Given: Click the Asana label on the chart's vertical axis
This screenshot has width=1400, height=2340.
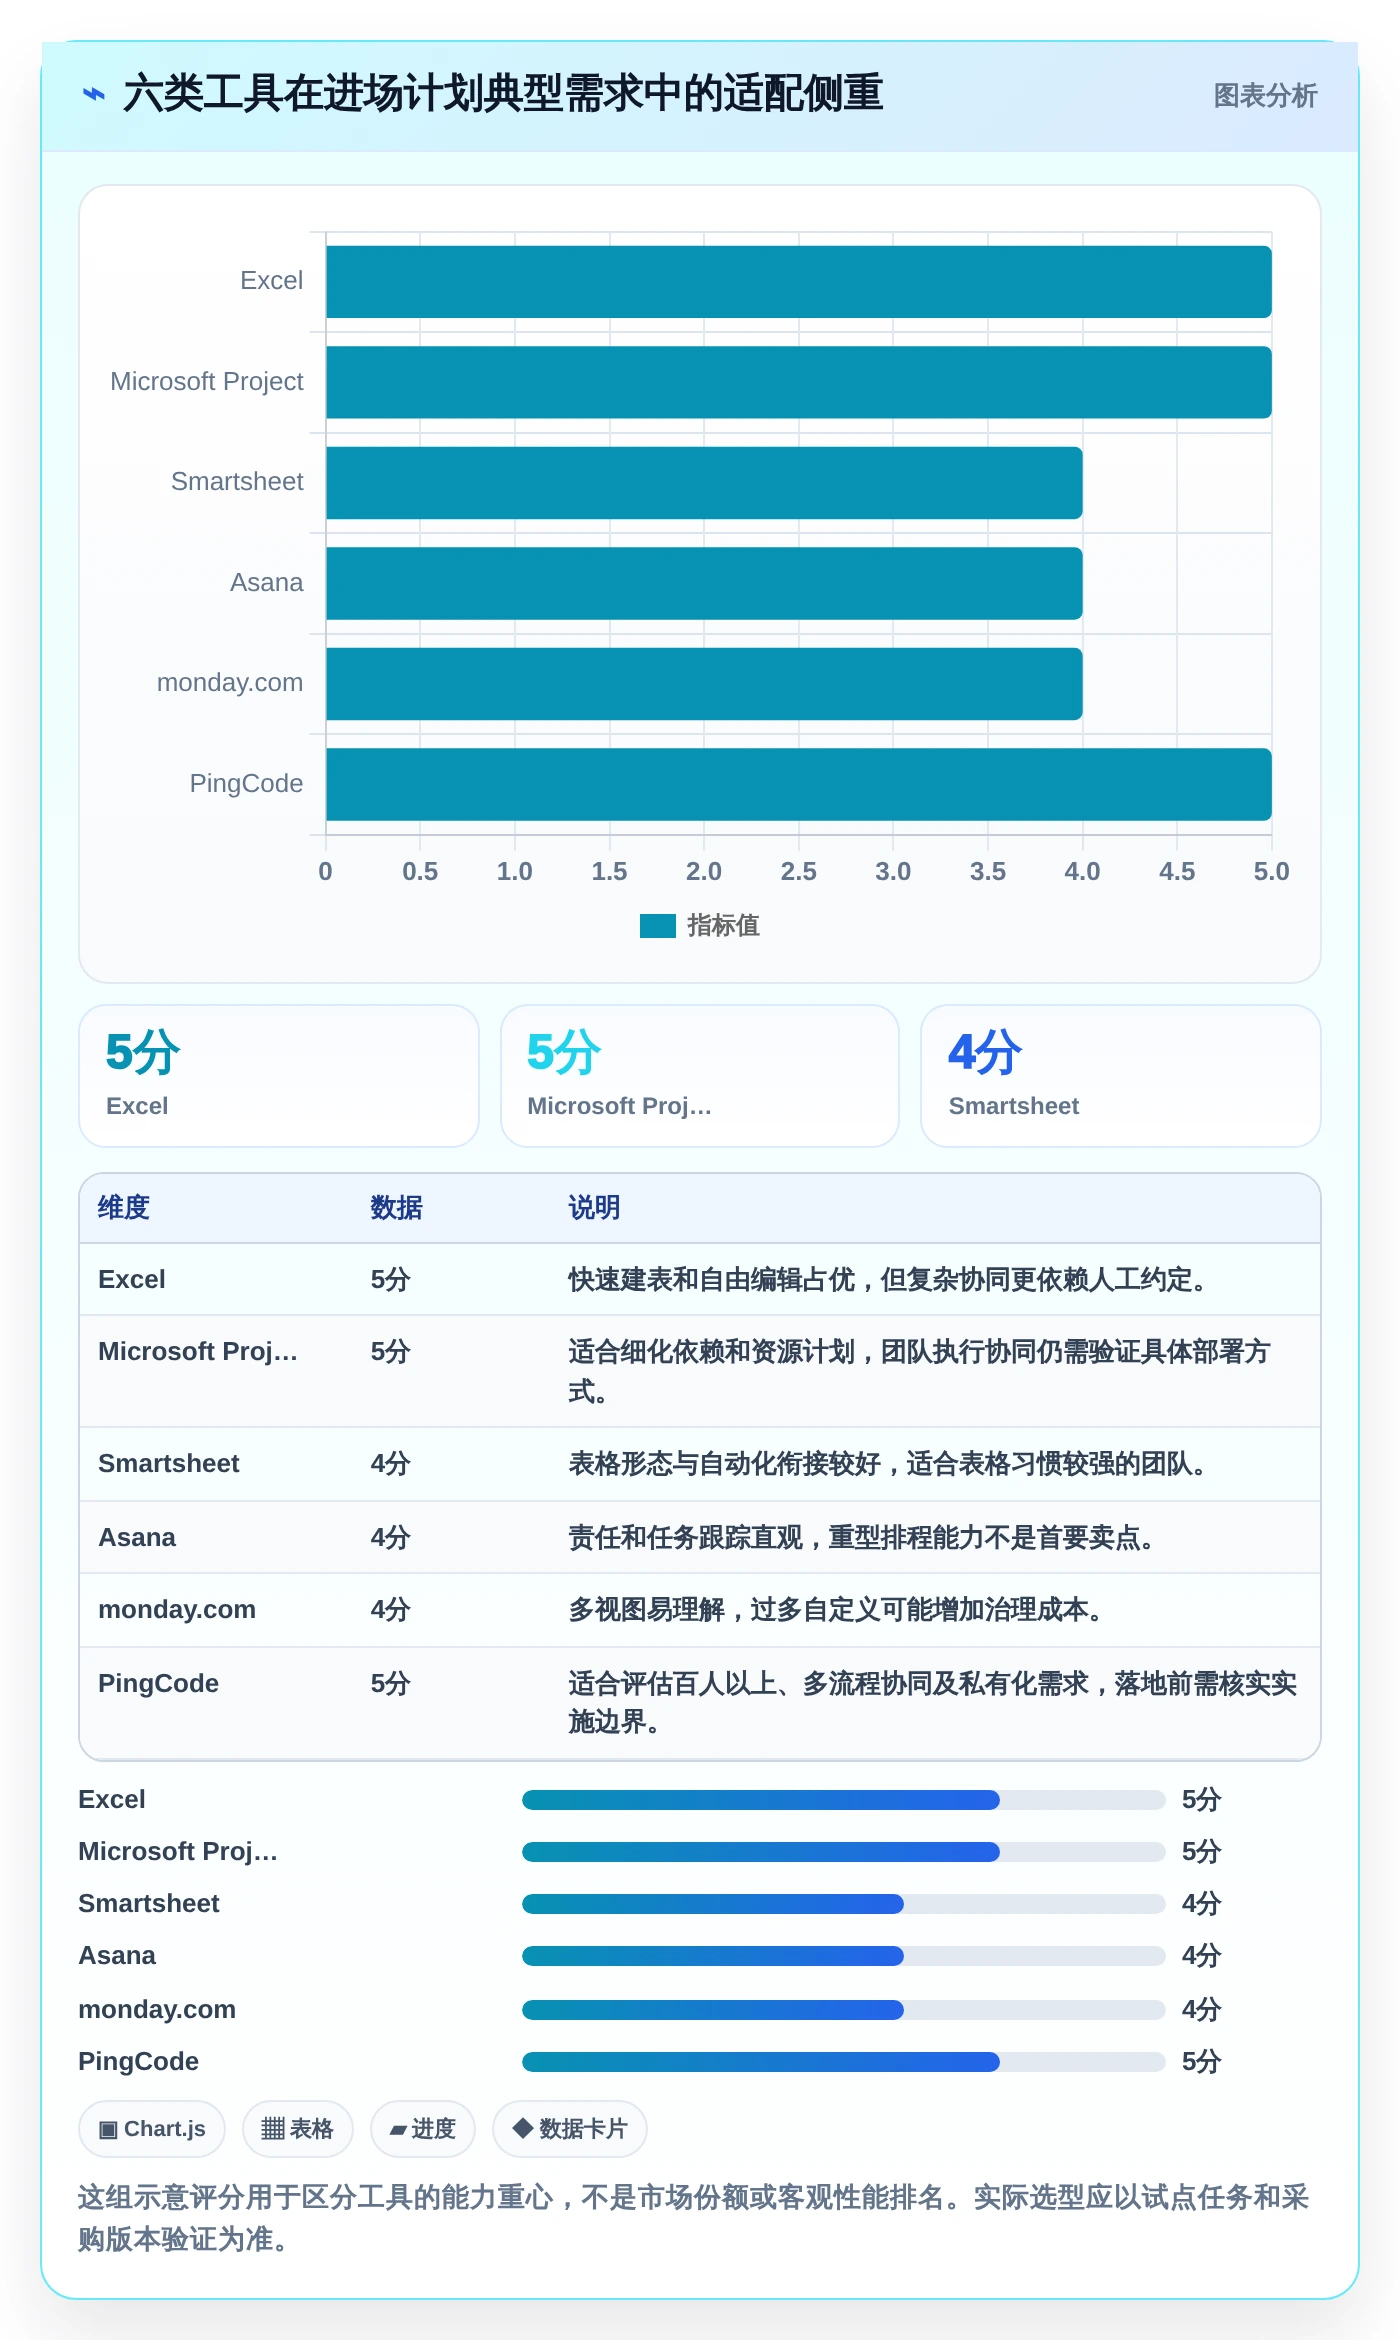Looking at the screenshot, I should pyautogui.click(x=267, y=583).
